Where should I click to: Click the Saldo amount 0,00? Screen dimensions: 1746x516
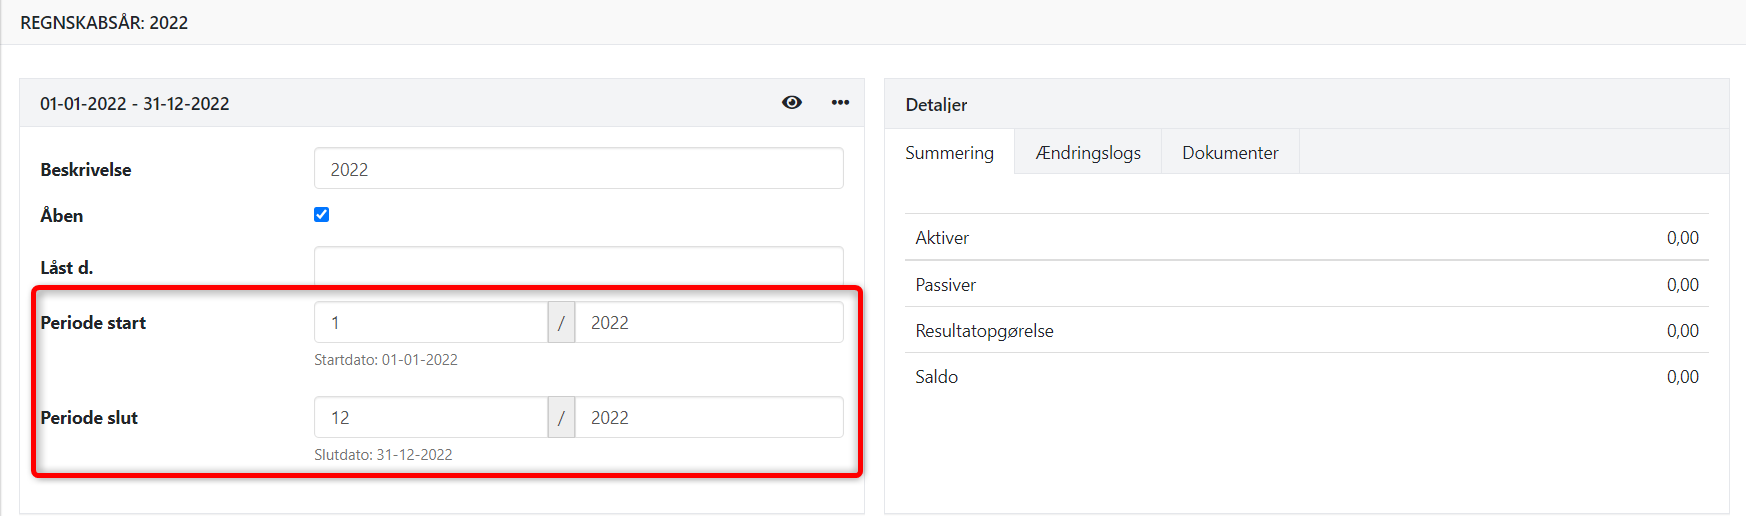tap(1682, 377)
